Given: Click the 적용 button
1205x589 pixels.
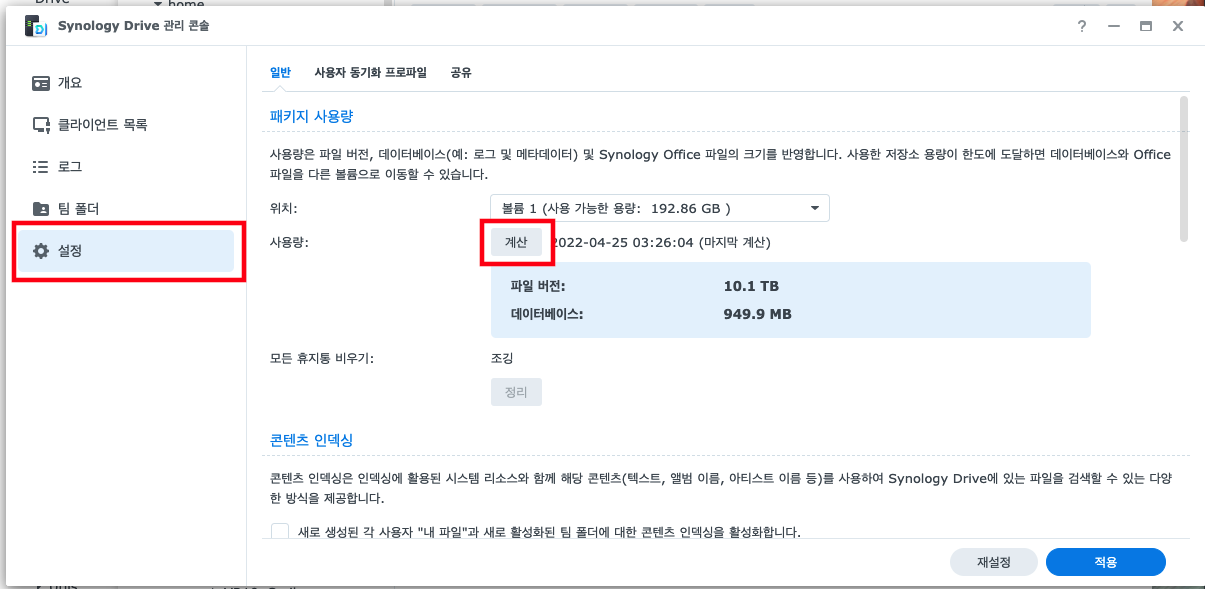Looking at the screenshot, I should click(x=1106, y=562).
